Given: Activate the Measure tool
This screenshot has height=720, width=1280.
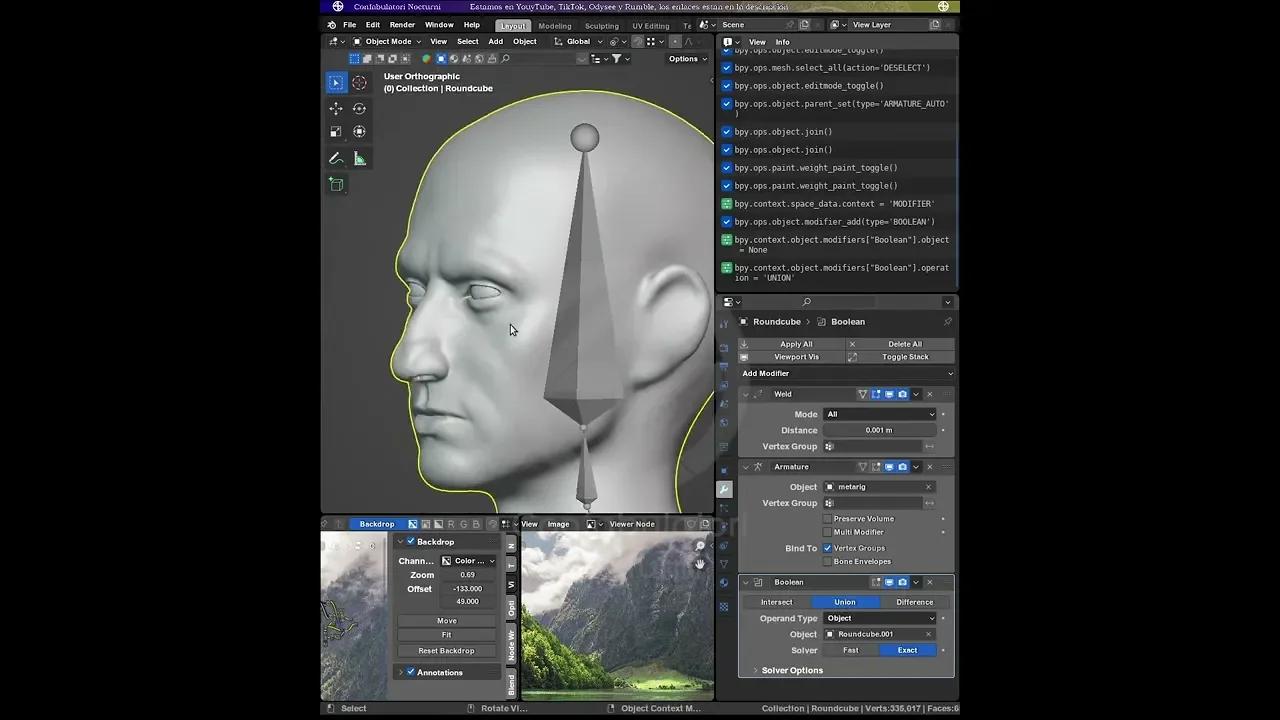Looking at the screenshot, I should click(359, 158).
